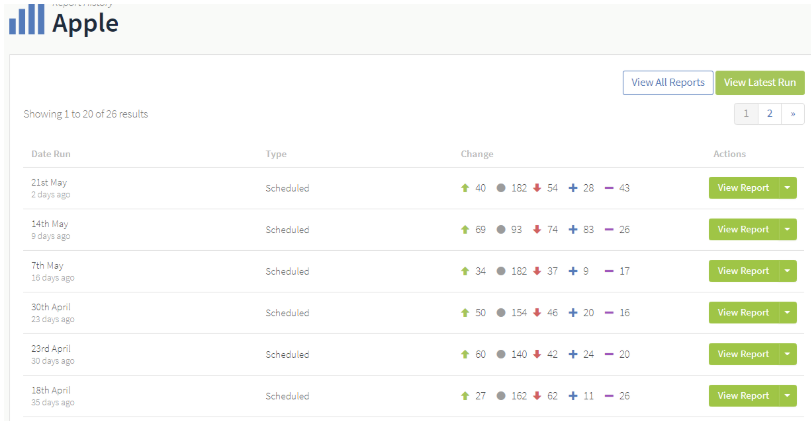Click the View Latest Run button
Screen dimensions: 811x428
click(x=760, y=83)
